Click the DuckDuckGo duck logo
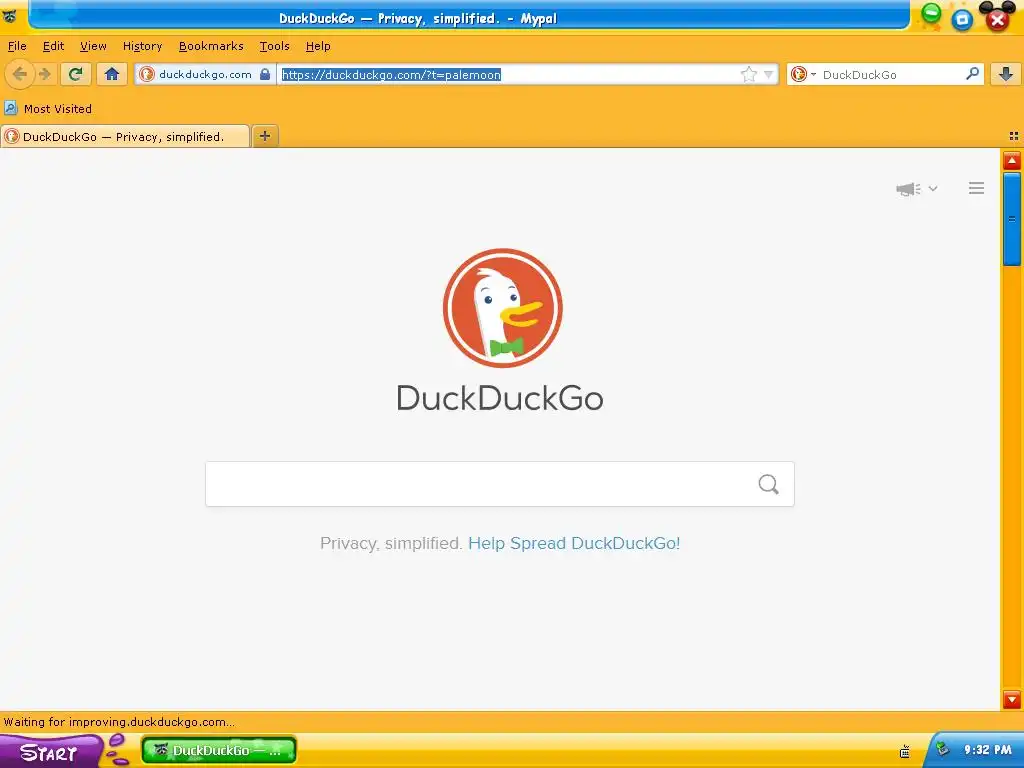 tap(502, 308)
